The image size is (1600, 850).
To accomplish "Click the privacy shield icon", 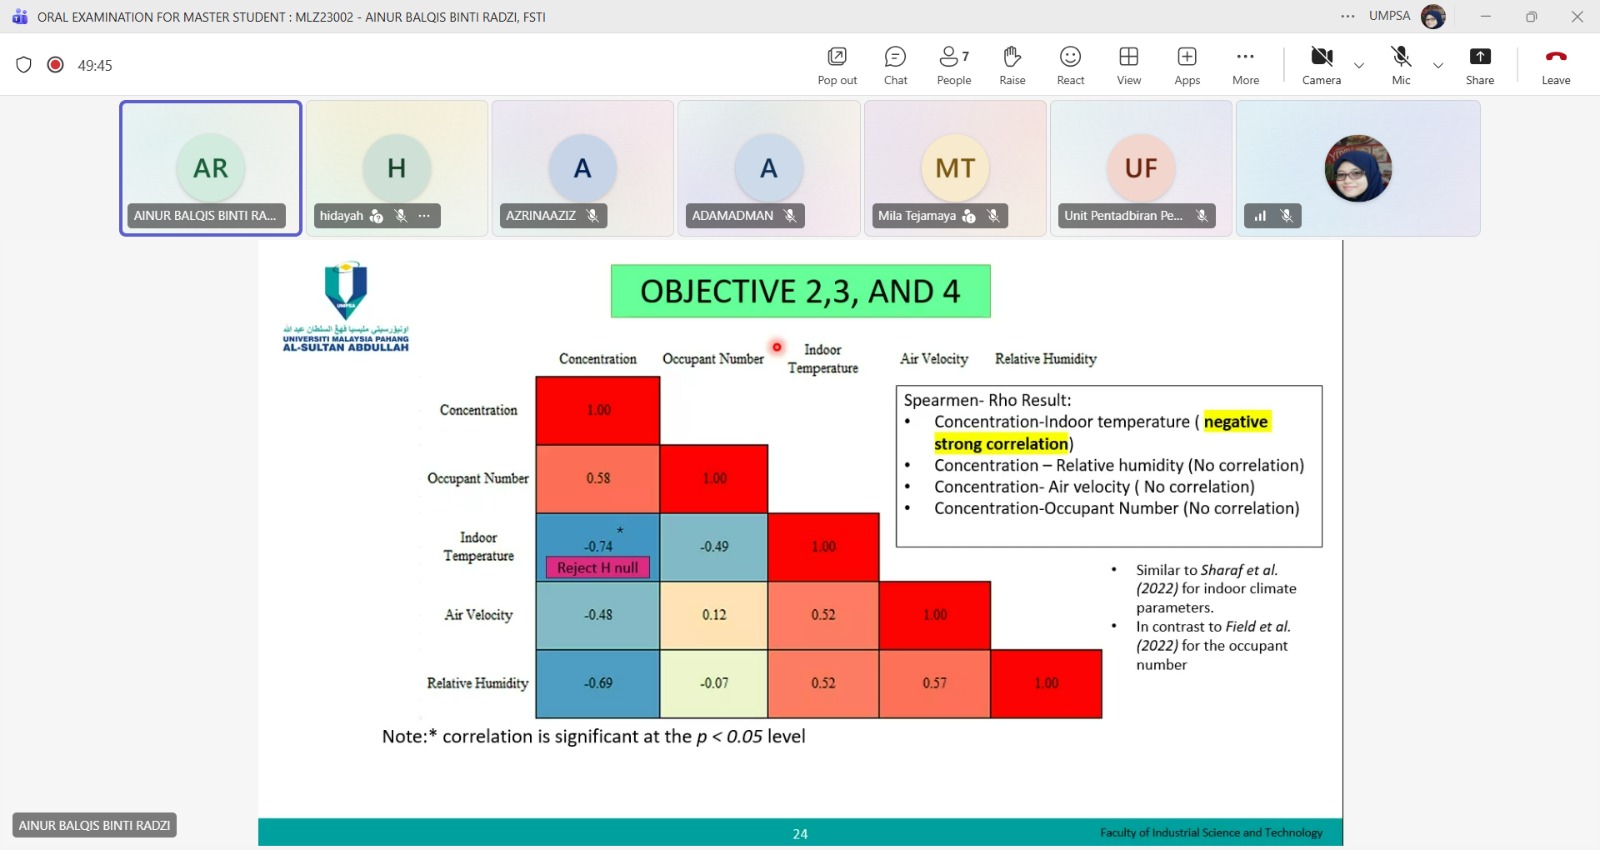I will pyautogui.click(x=24, y=65).
